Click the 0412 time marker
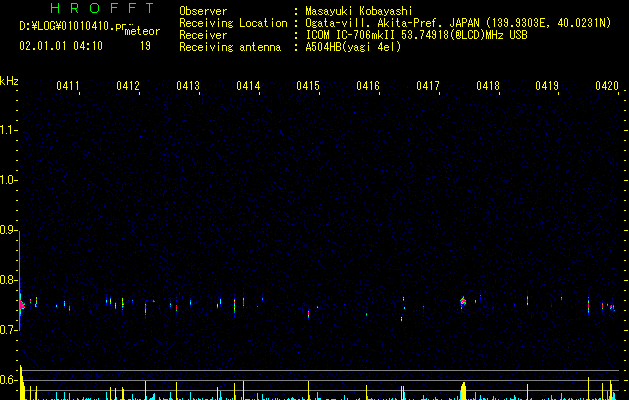The image size is (629, 400). pyautogui.click(x=128, y=86)
